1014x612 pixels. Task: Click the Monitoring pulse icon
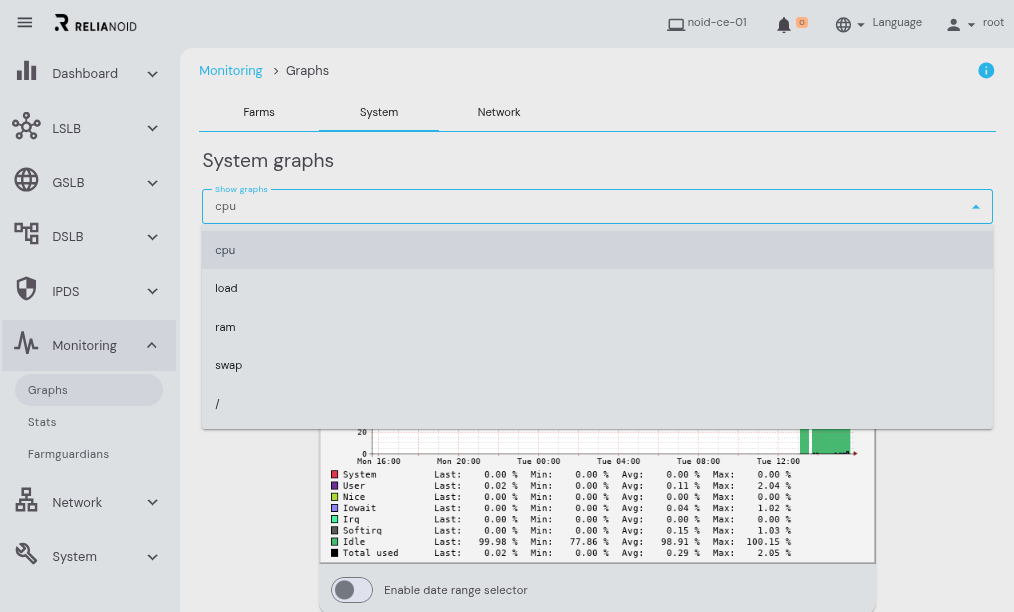point(27,343)
